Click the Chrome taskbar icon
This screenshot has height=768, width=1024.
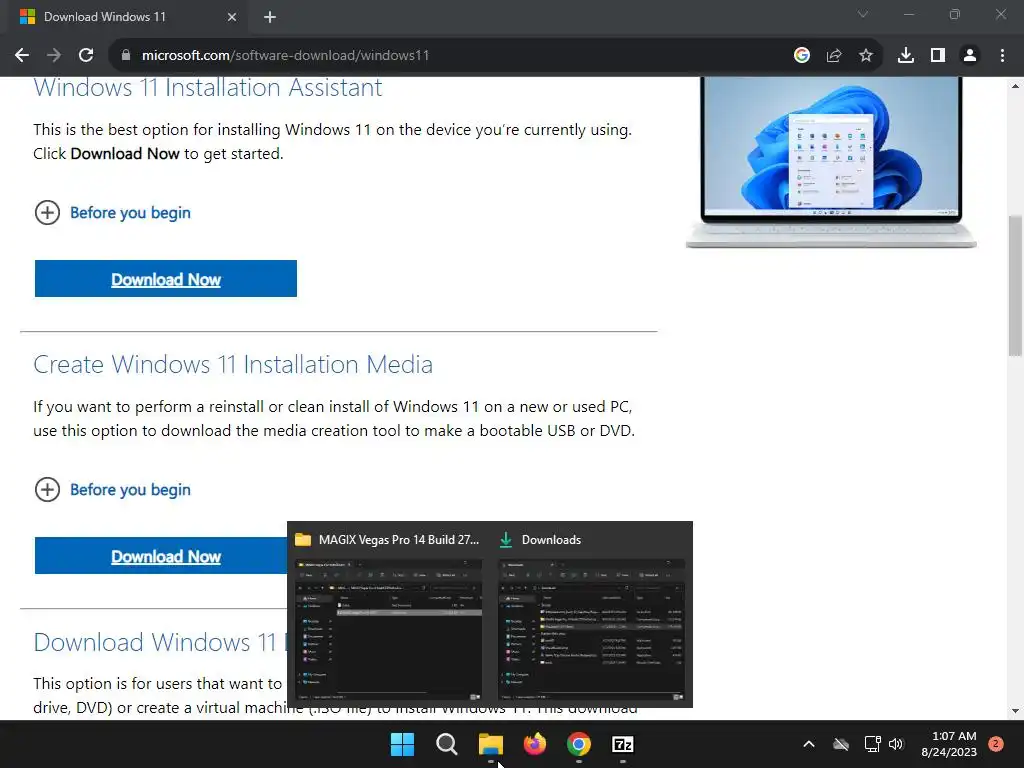tap(579, 744)
